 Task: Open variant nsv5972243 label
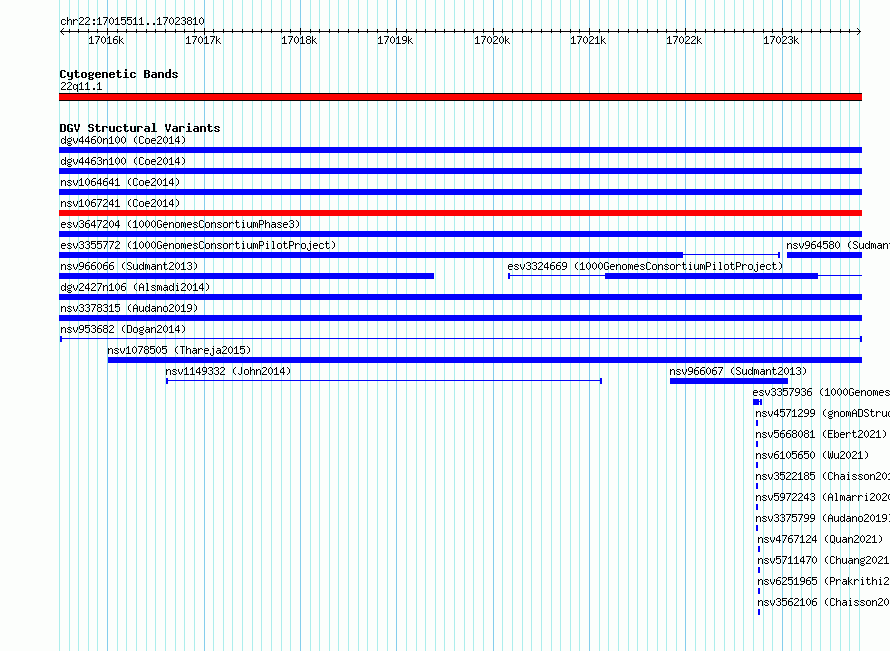tap(822, 497)
